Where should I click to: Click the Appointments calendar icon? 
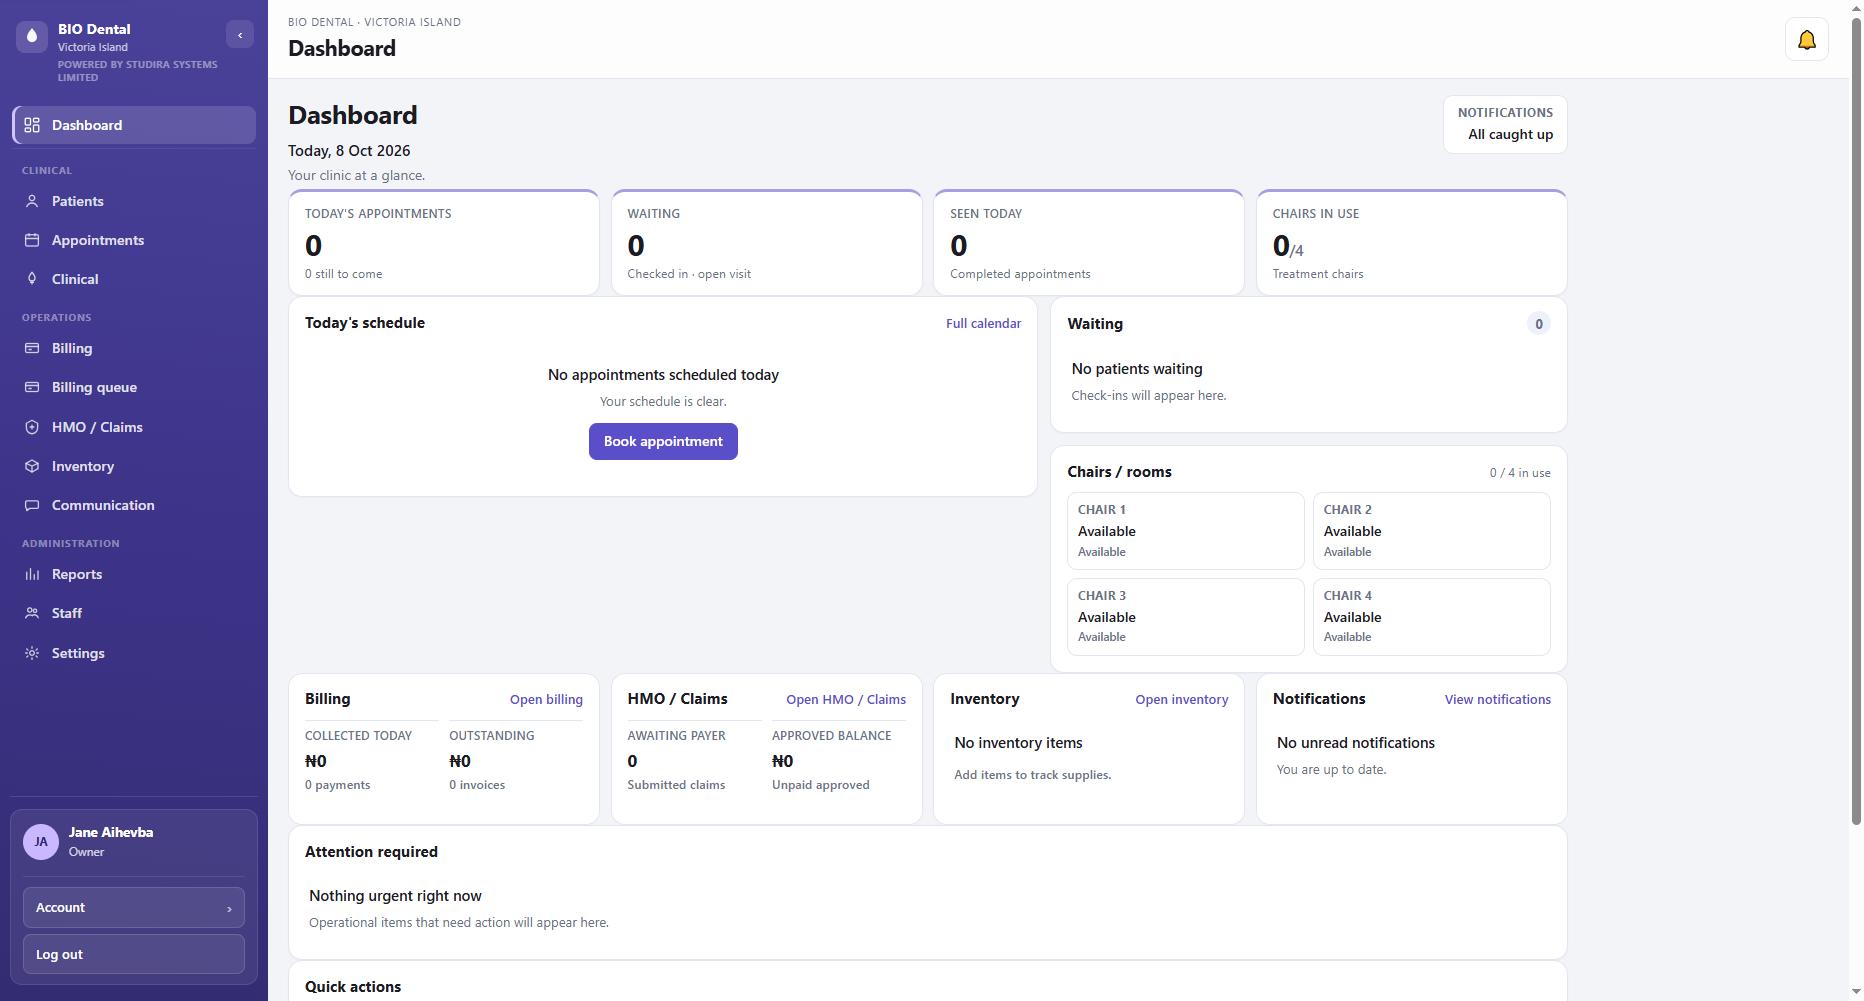(32, 240)
